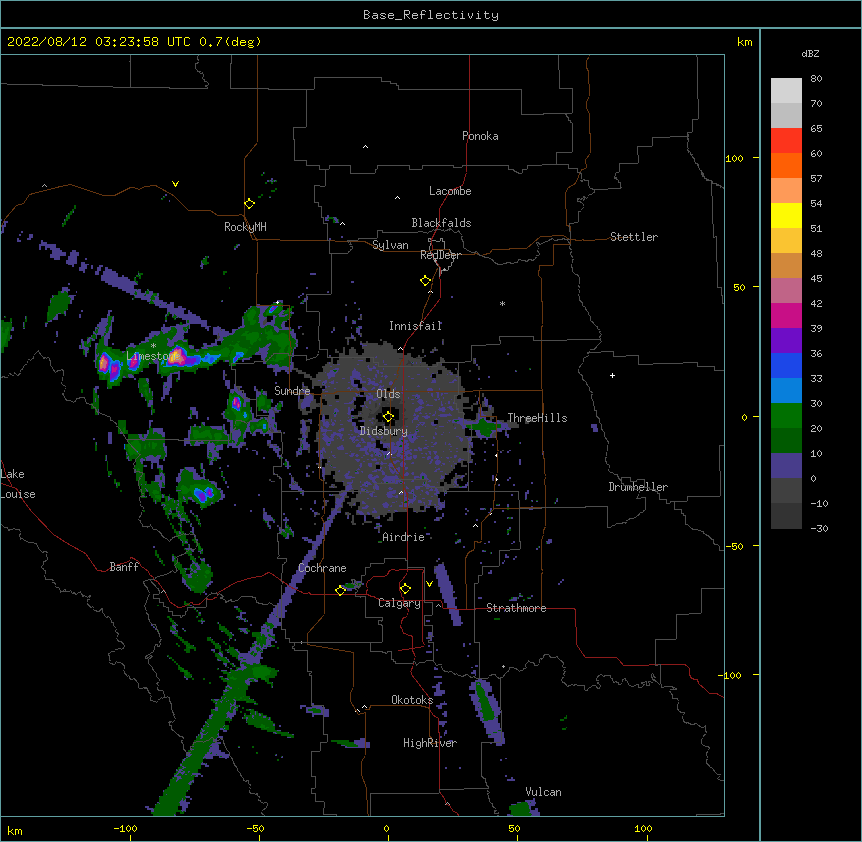Click the Blackfalds city label
862x842 pixels.
[441, 223]
